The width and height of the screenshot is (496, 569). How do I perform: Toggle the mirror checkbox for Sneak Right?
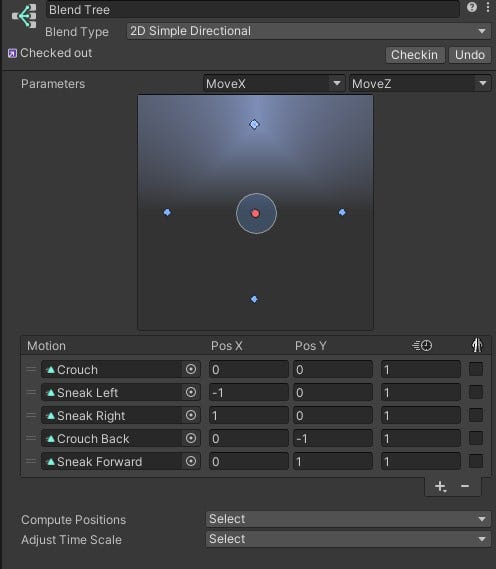tap(476, 415)
